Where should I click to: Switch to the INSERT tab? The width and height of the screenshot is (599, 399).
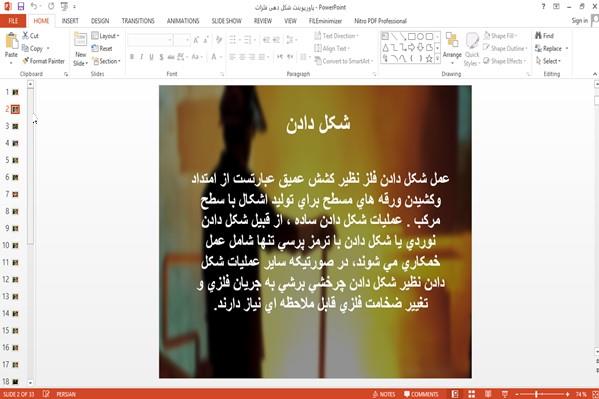pos(70,21)
